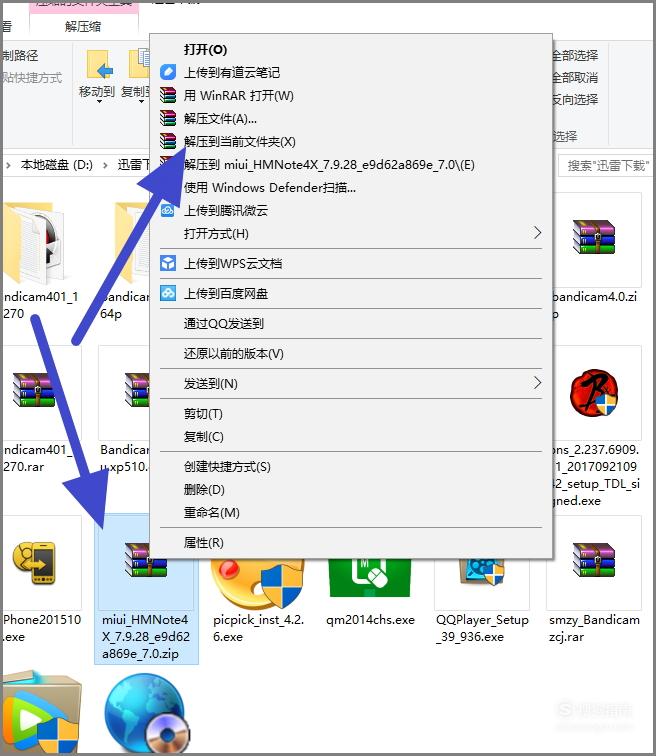Screen dimensions: 656x756
Task: Expand 发送到(N) submenu
Action: 351,384
